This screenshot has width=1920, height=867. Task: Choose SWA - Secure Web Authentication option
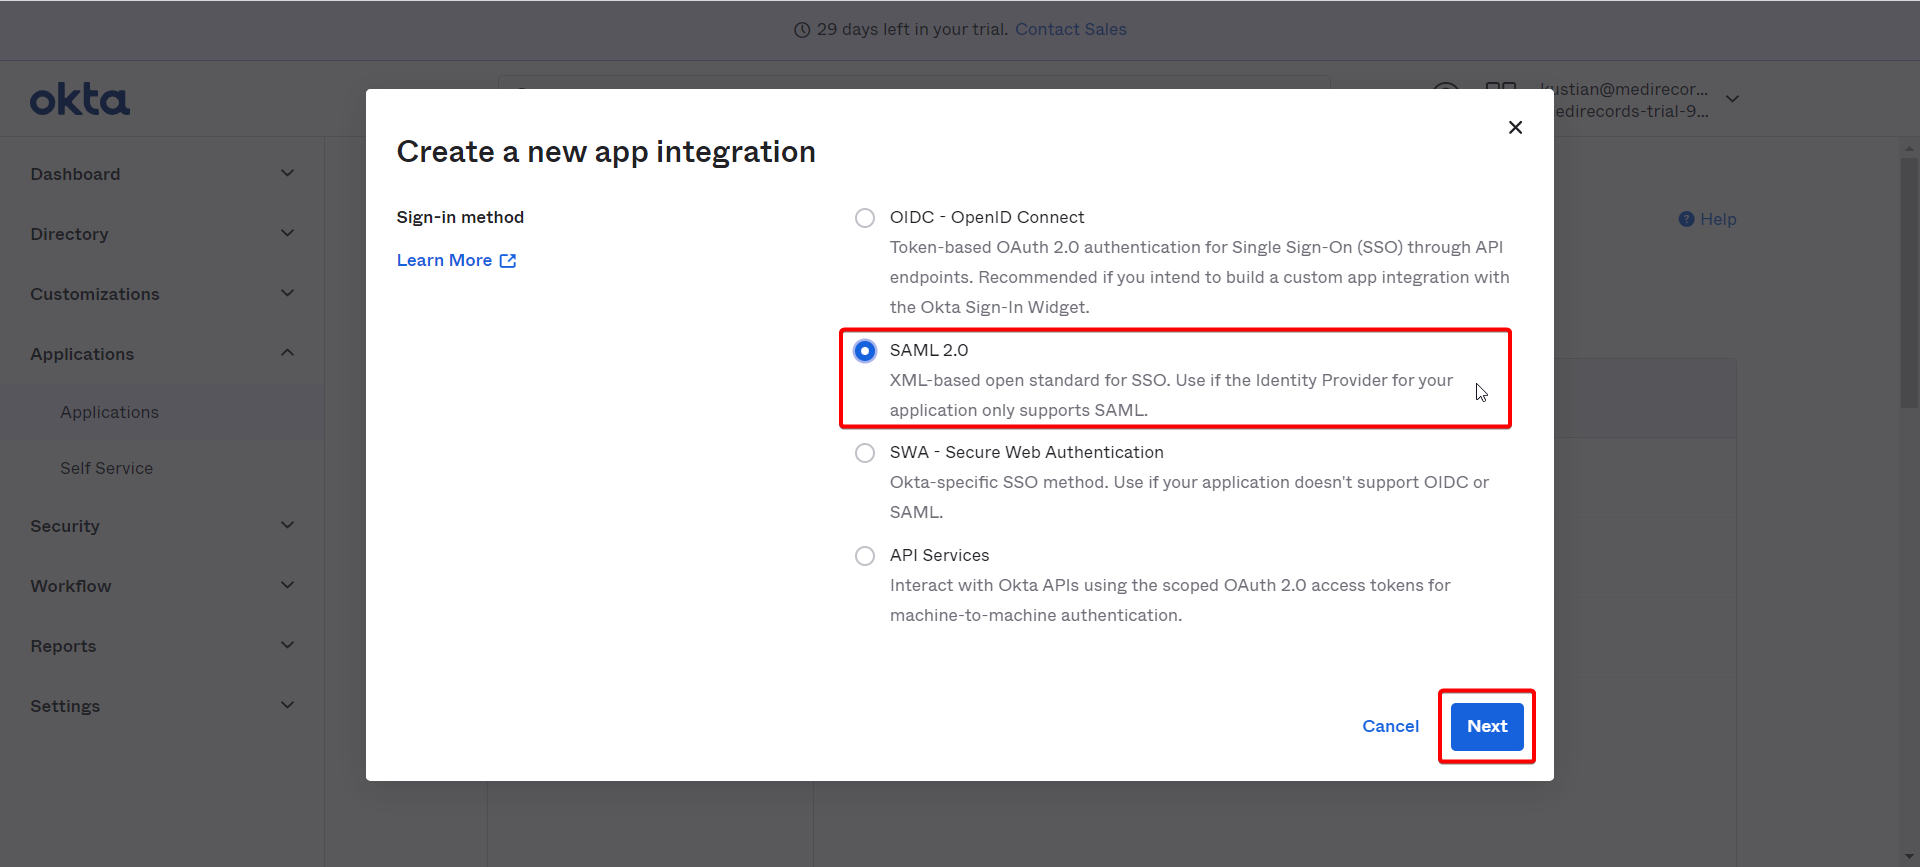tap(865, 453)
